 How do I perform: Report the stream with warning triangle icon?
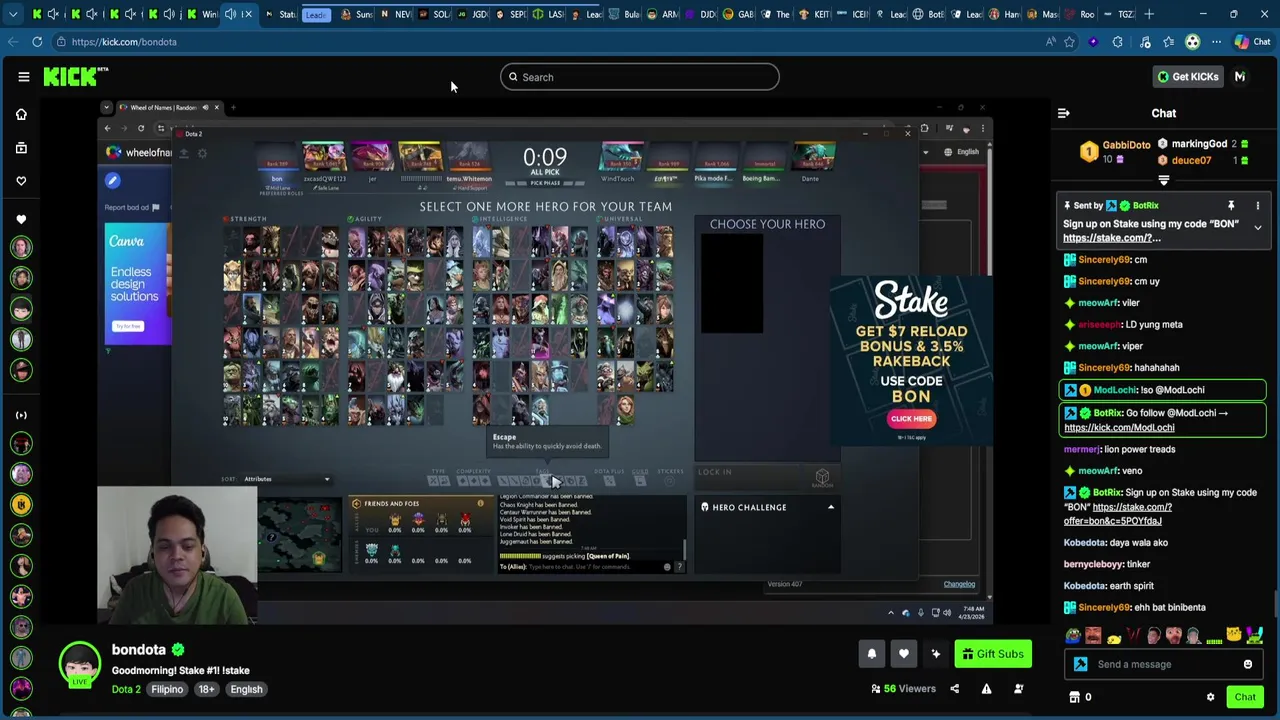pos(986,689)
